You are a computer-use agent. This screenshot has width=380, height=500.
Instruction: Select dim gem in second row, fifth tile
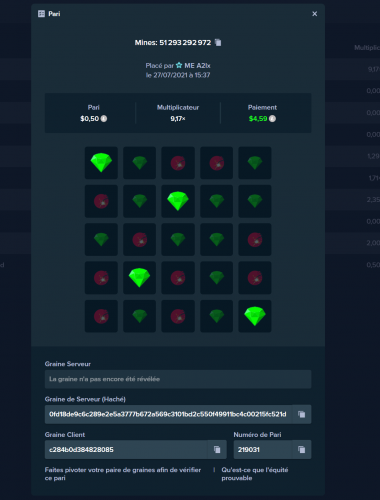(255, 201)
